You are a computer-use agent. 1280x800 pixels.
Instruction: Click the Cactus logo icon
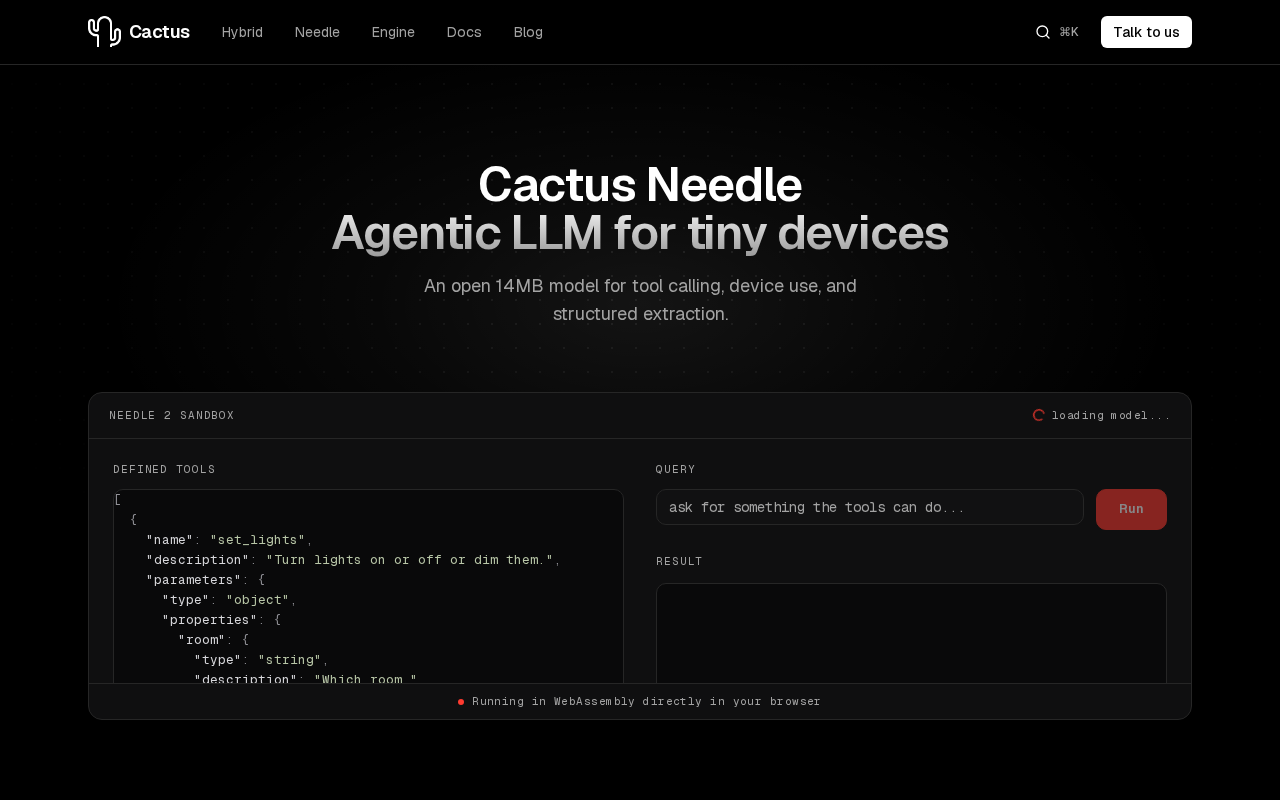[x=104, y=32]
